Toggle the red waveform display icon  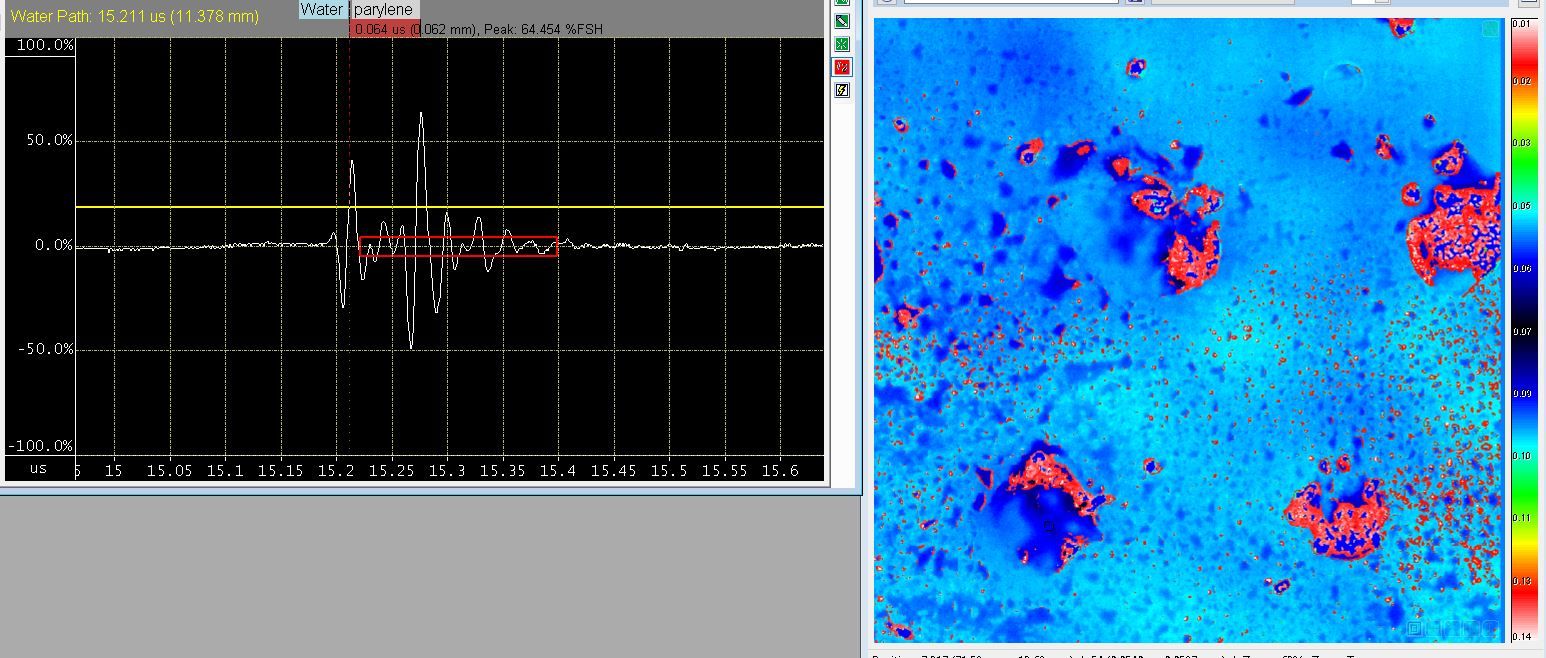tap(842, 67)
